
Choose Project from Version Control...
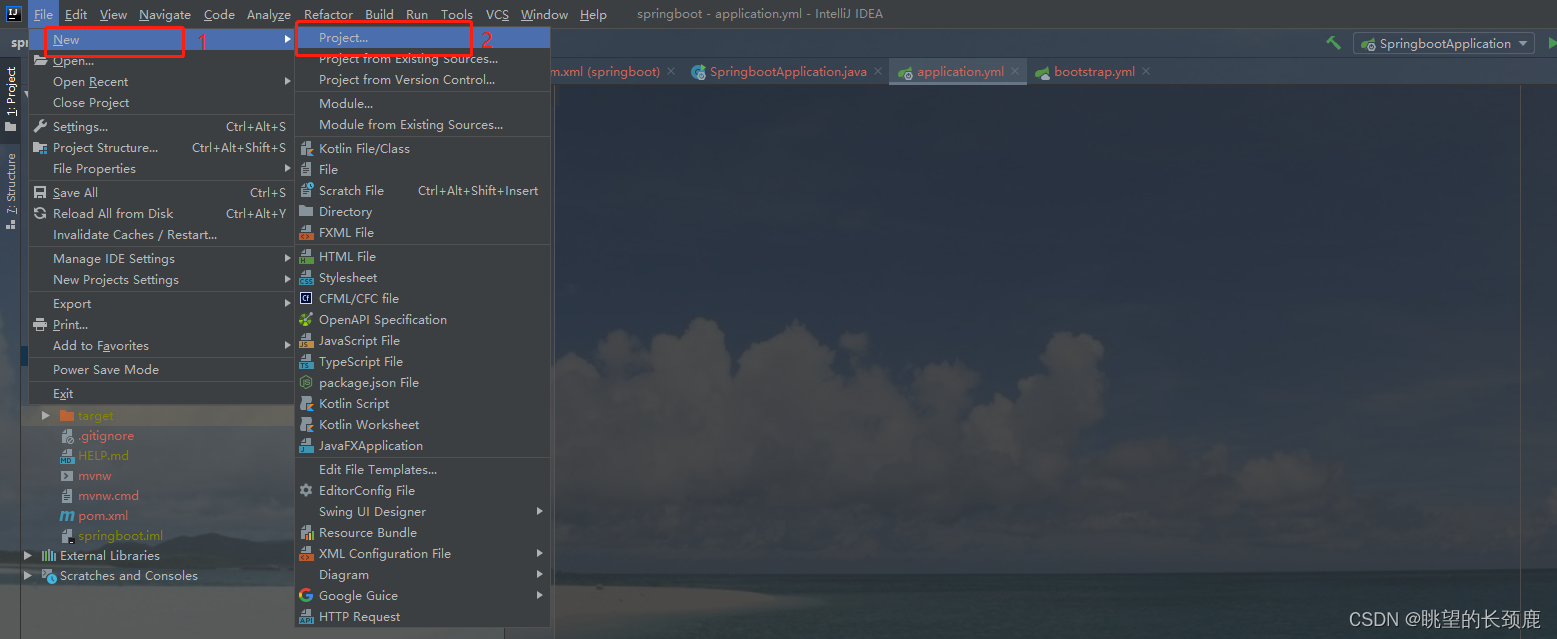(423, 79)
